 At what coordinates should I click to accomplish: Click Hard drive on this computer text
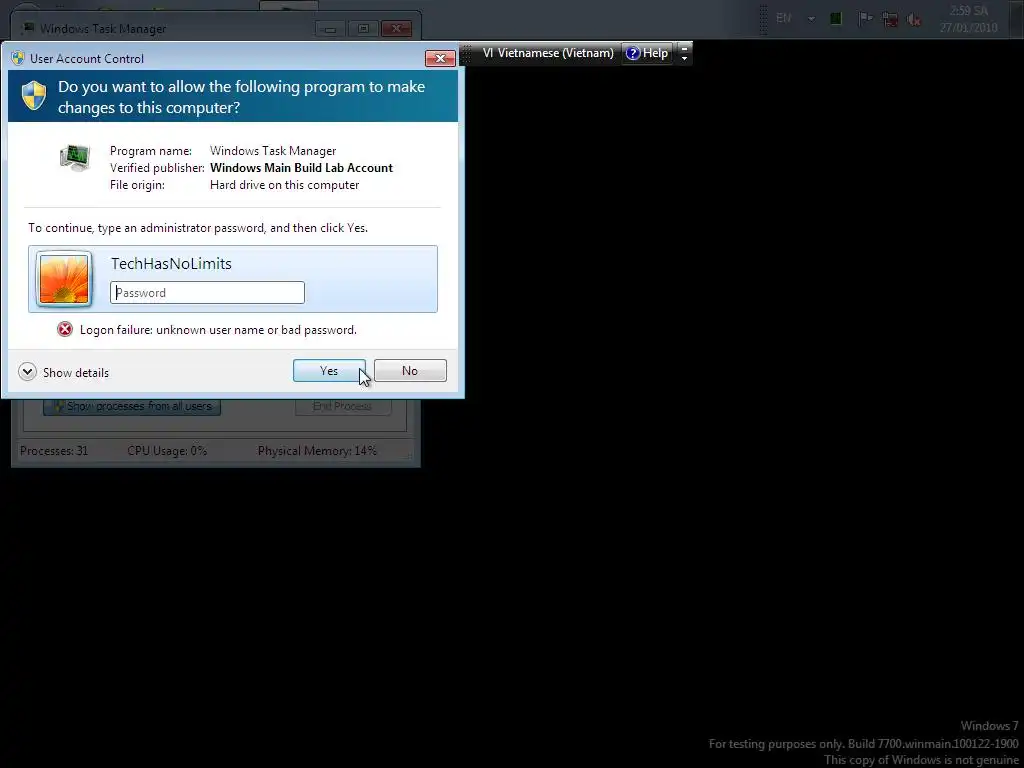click(284, 185)
